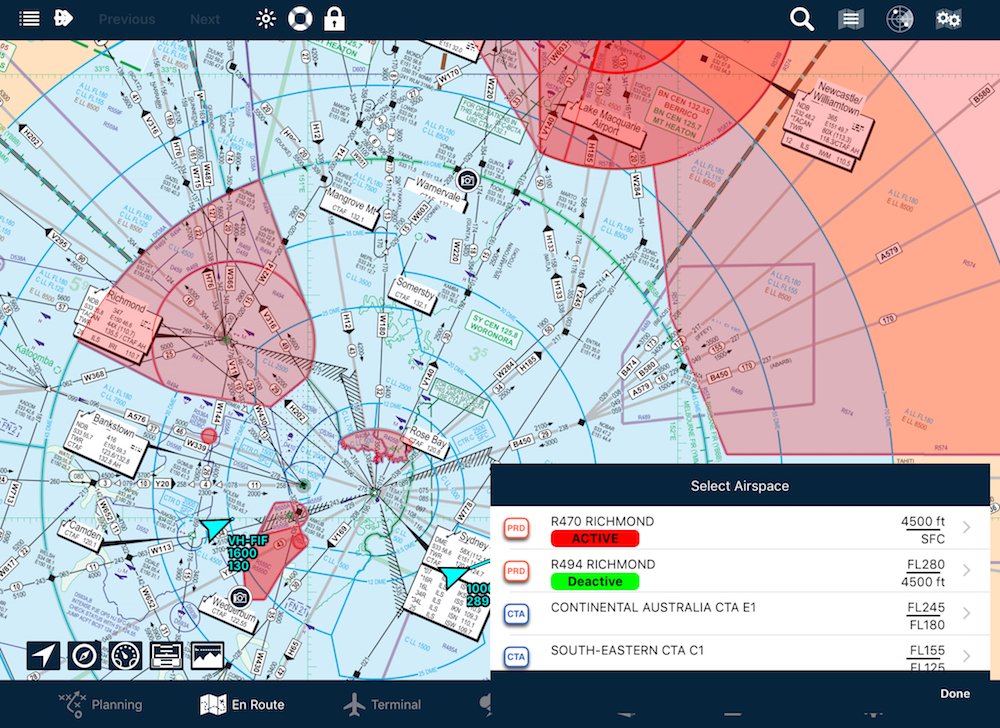
Task: Adjust brightness with the sun icon
Action: 266,19
